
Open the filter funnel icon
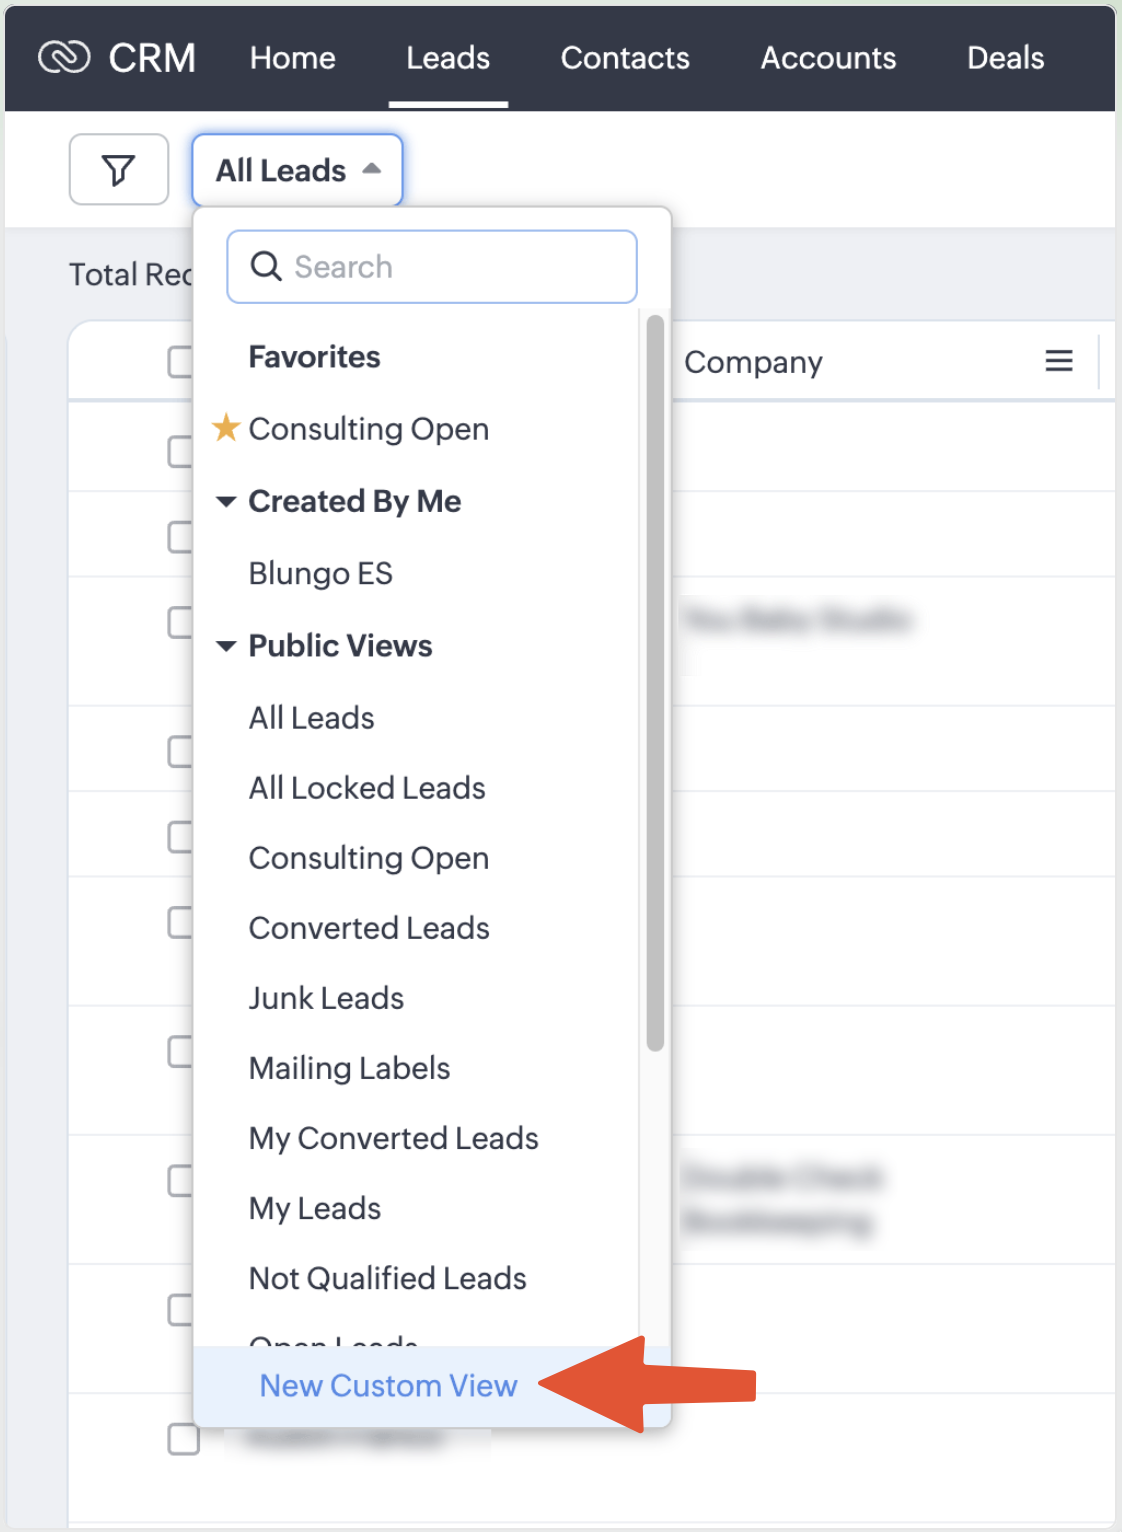pyautogui.click(x=119, y=170)
